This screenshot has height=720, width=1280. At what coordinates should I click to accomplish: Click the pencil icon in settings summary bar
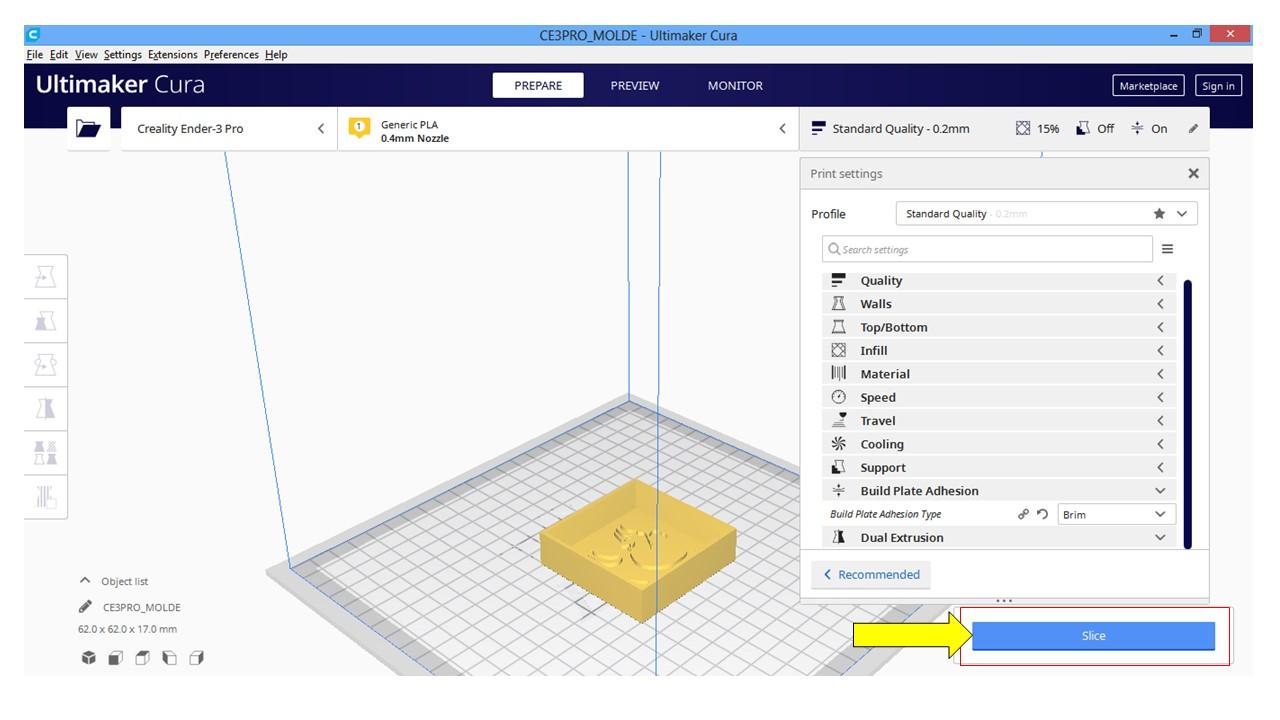coord(1193,129)
